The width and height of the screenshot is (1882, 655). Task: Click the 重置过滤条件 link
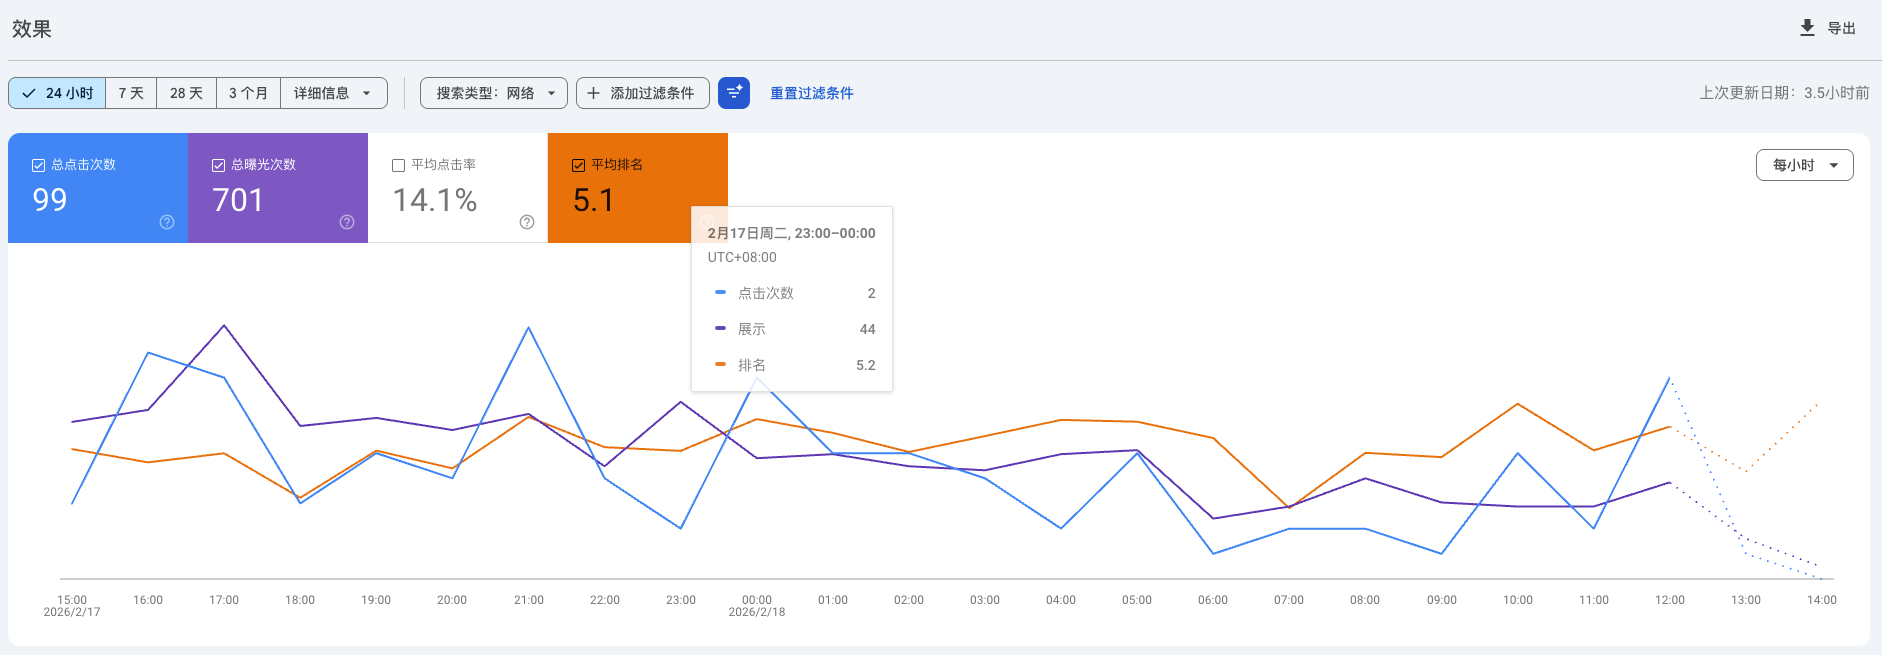(x=811, y=93)
